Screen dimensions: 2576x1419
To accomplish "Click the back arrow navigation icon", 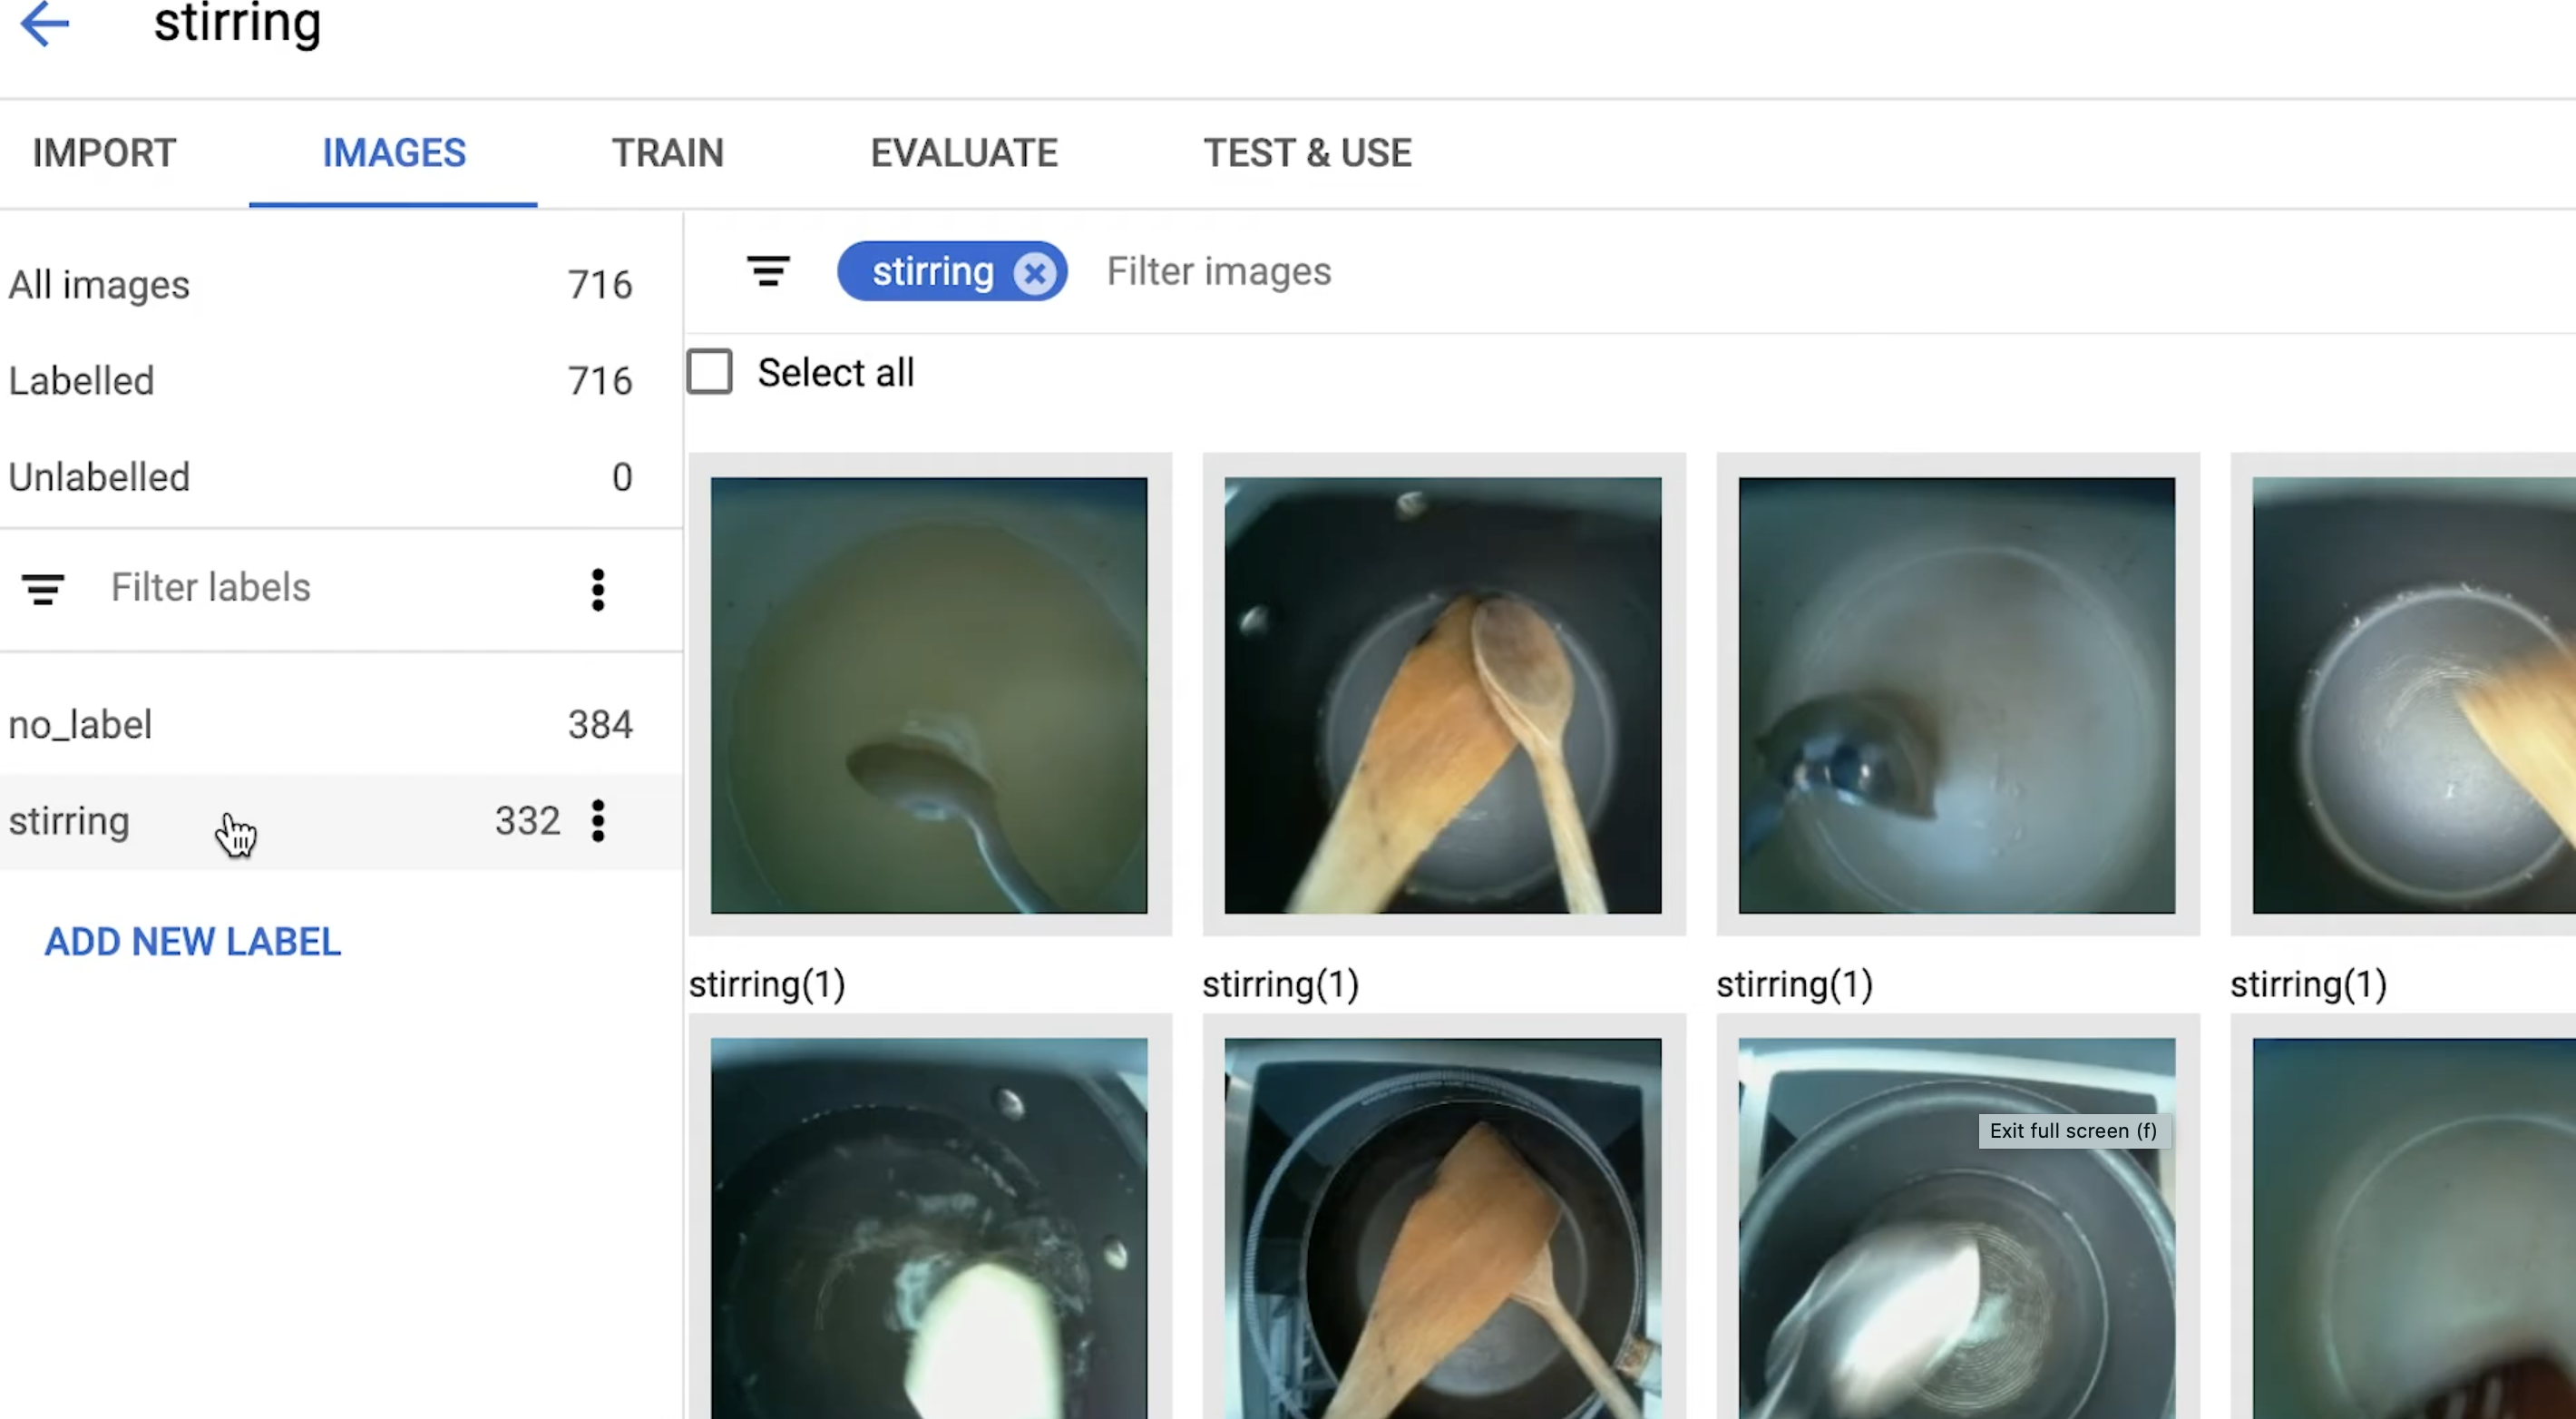I will click(x=45, y=23).
